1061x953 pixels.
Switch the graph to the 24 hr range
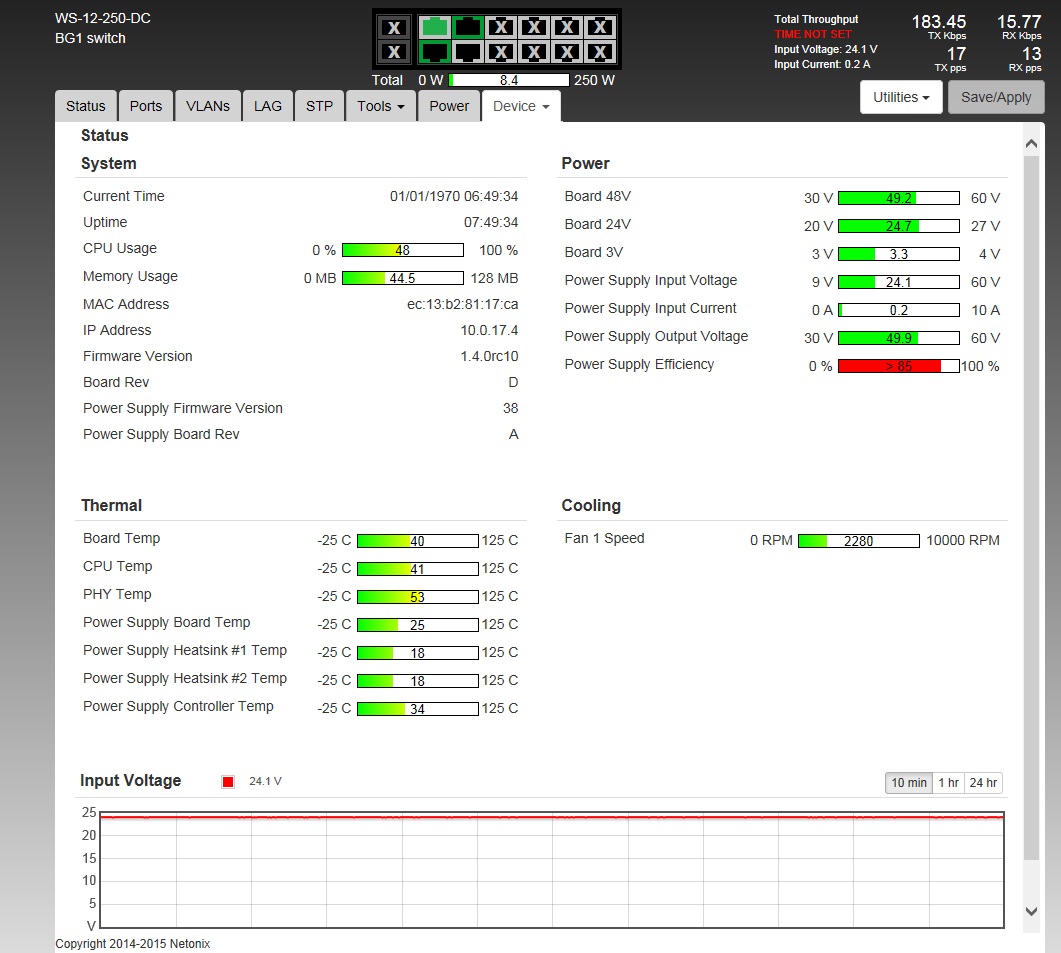983,783
